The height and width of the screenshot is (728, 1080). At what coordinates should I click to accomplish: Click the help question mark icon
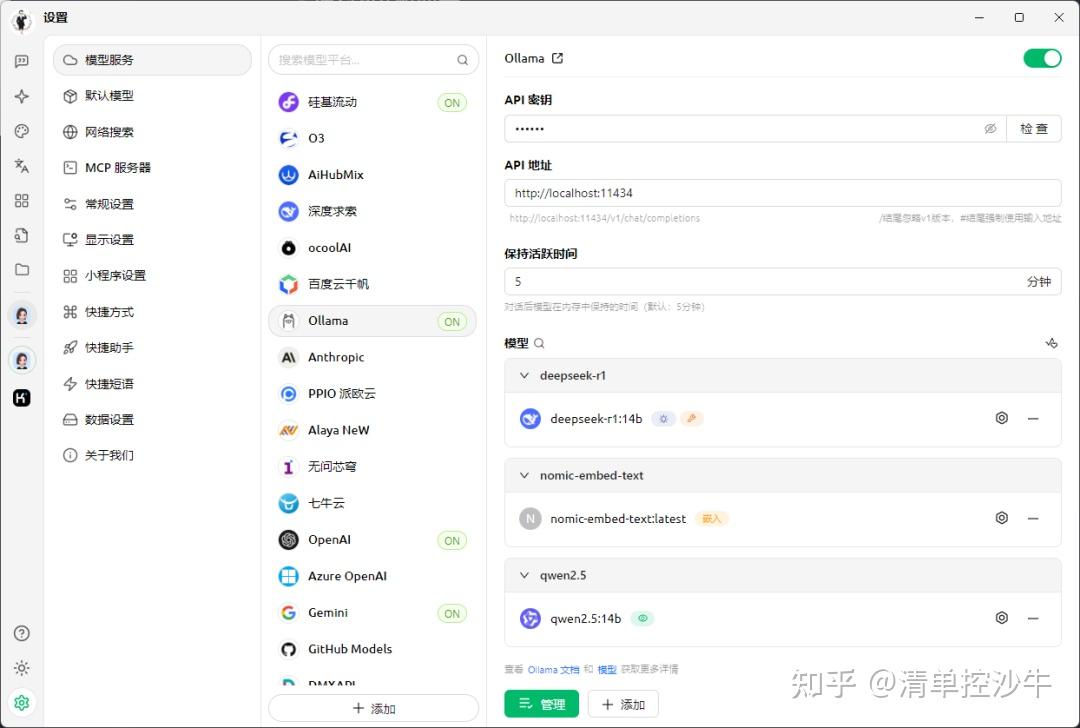(21, 633)
